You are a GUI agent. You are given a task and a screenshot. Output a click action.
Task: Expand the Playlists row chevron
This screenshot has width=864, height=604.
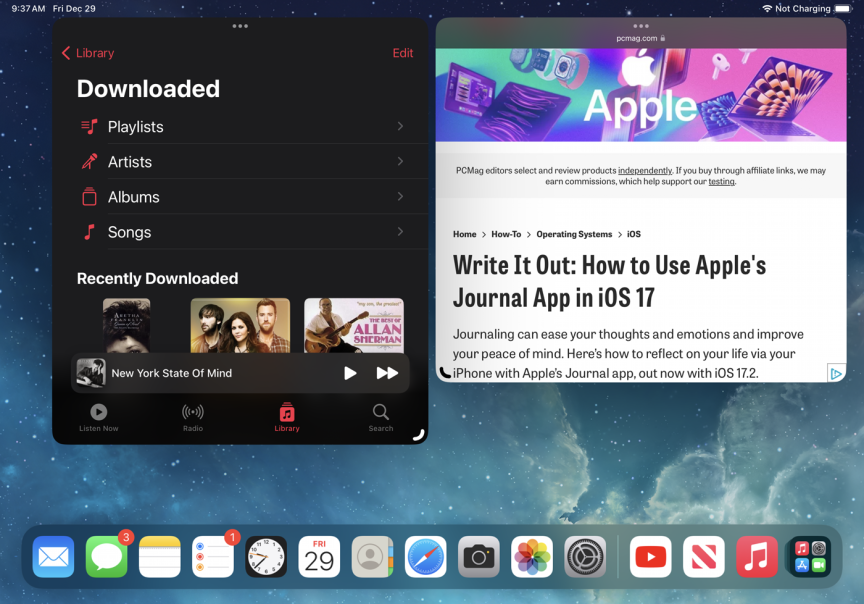pyautogui.click(x=400, y=127)
